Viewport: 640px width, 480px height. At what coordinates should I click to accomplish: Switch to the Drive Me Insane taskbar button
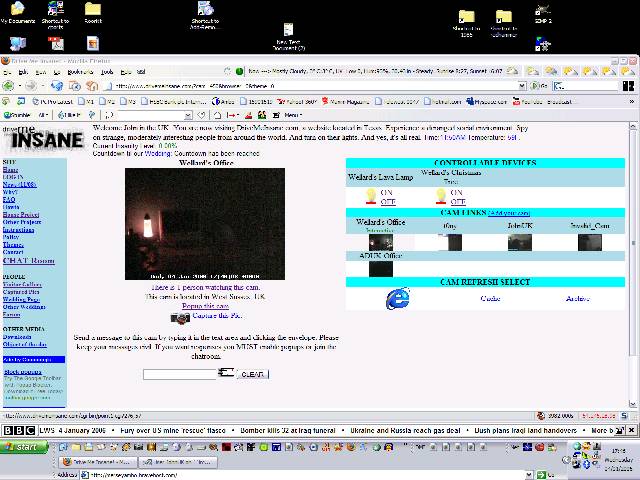pyautogui.click(x=97, y=462)
